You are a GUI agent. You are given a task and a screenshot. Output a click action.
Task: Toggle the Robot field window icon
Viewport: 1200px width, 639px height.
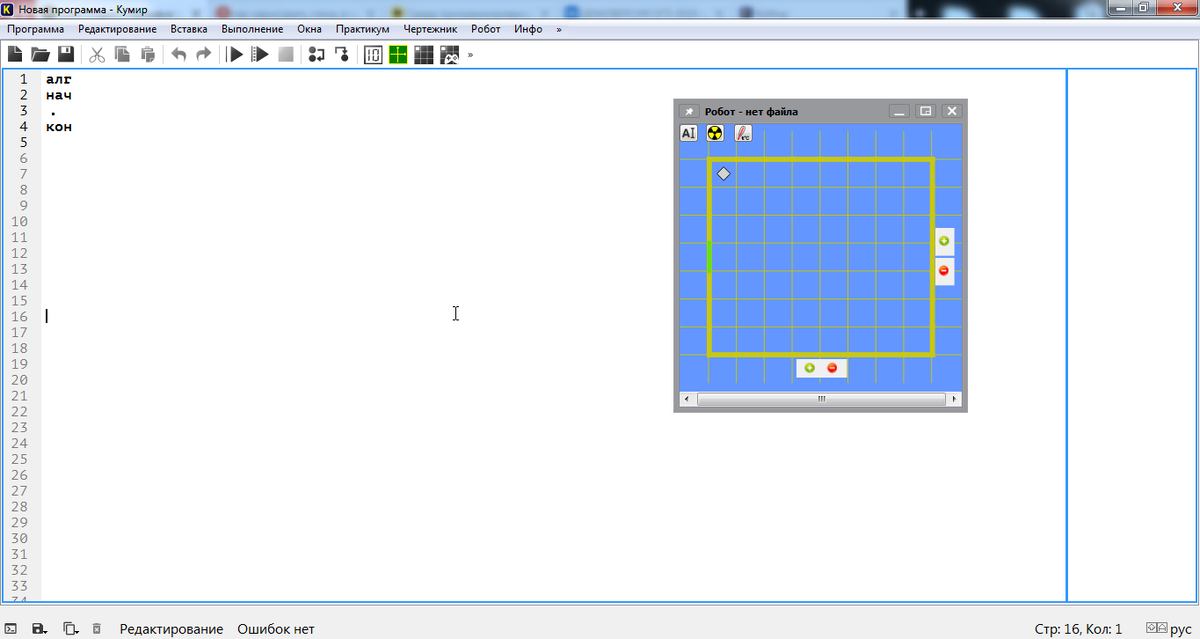[424, 54]
